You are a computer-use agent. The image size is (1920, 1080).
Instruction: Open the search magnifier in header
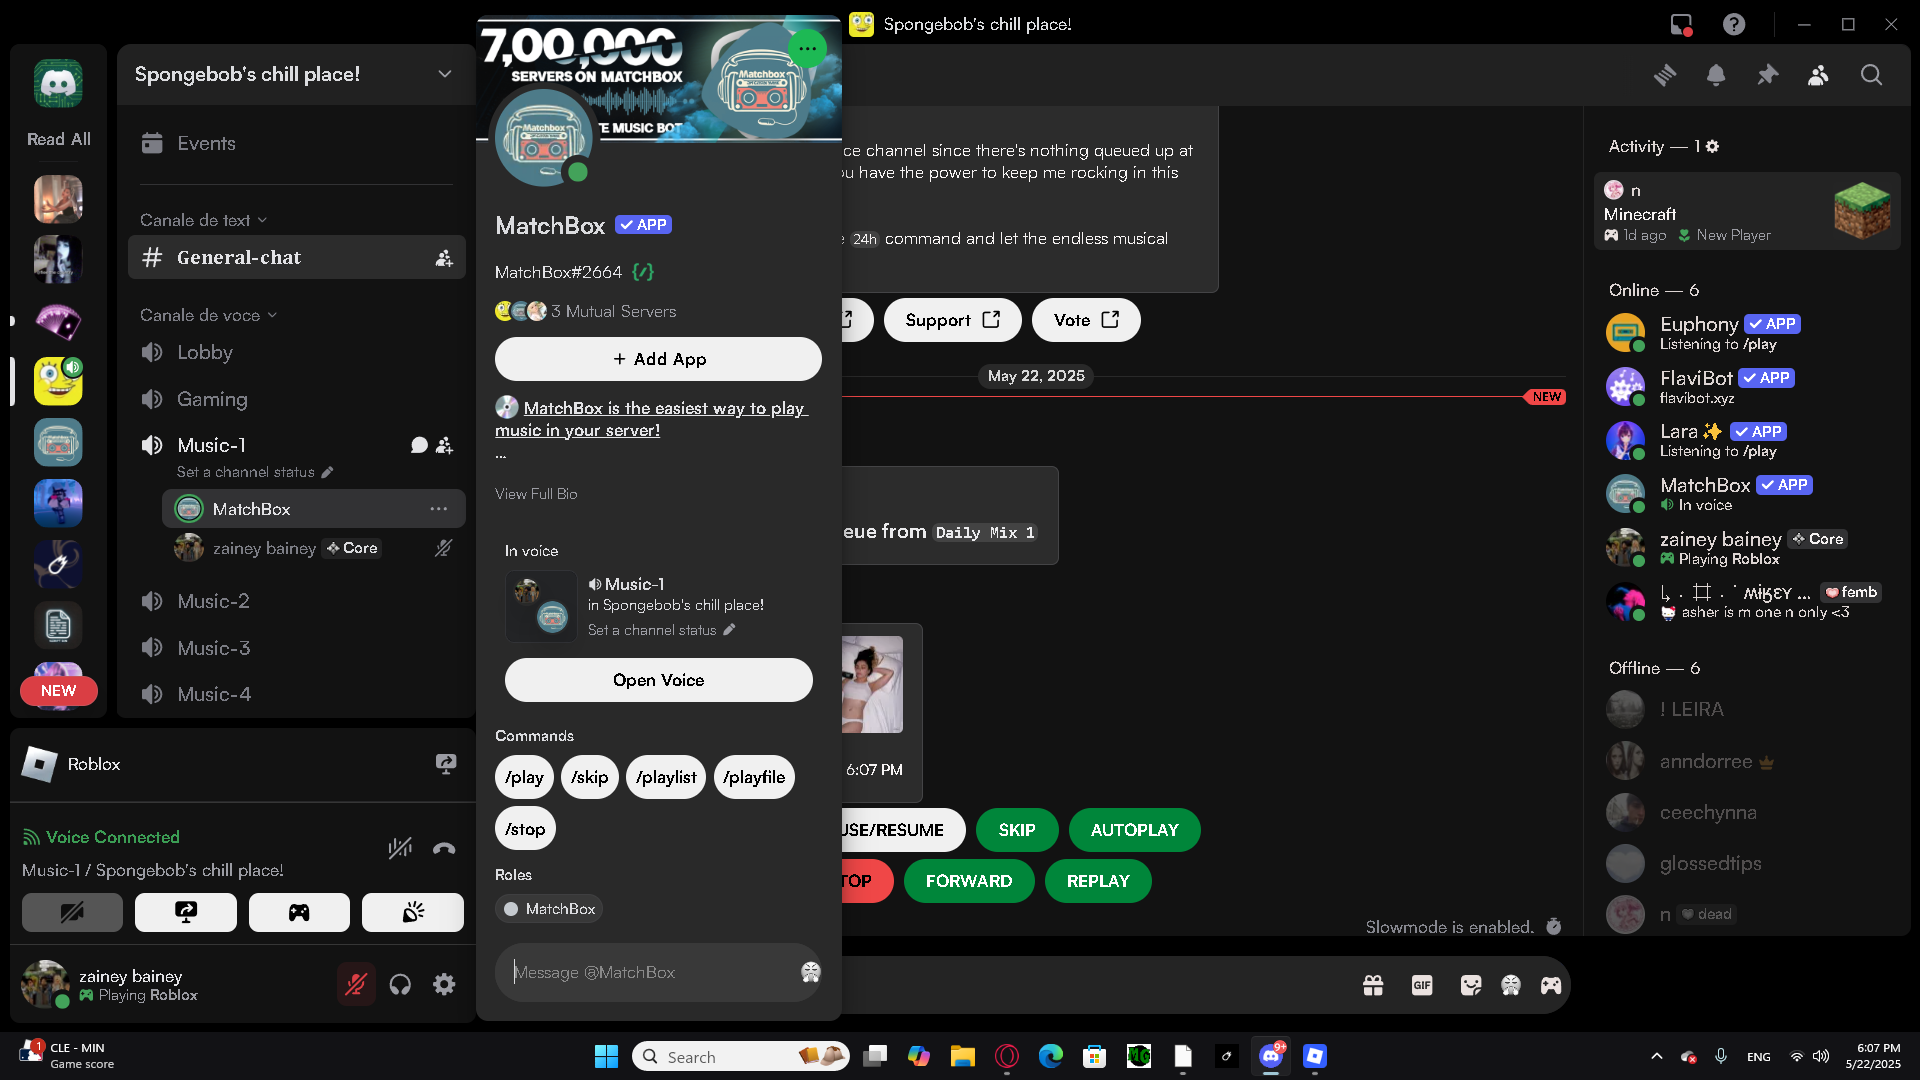click(x=1871, y=75)
